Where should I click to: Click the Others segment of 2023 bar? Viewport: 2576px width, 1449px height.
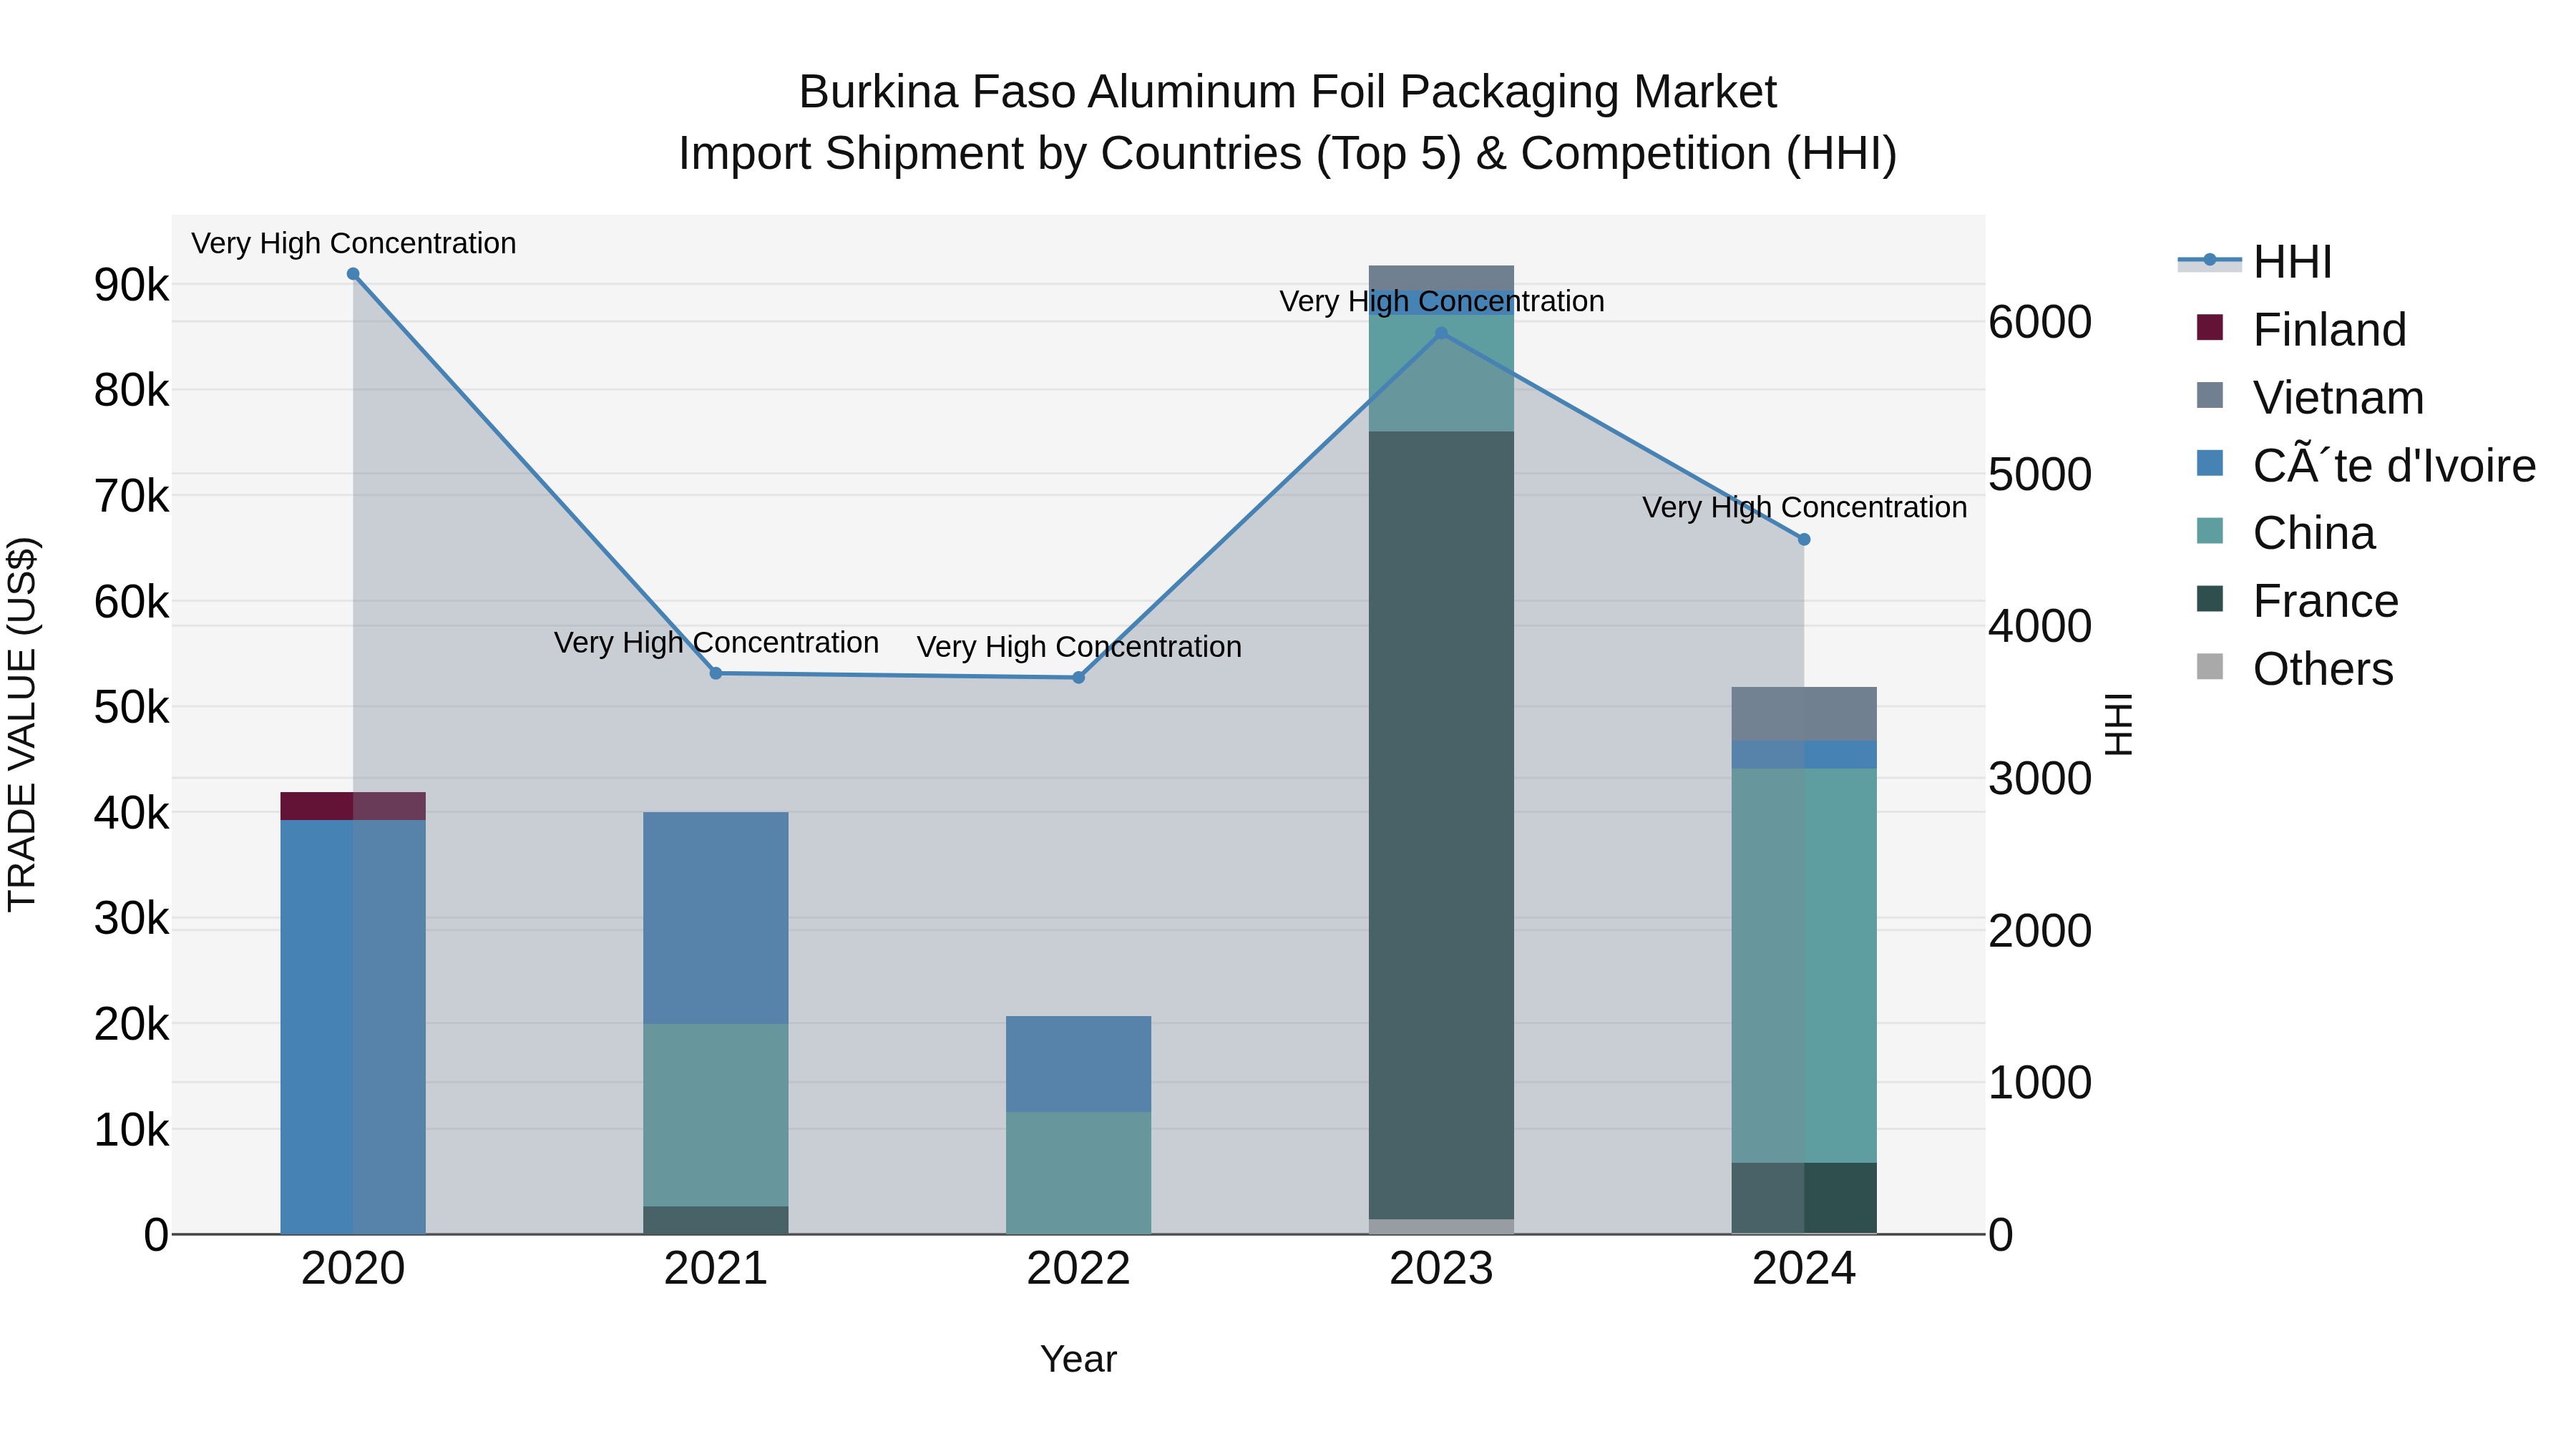(x=1441, y=1227)
